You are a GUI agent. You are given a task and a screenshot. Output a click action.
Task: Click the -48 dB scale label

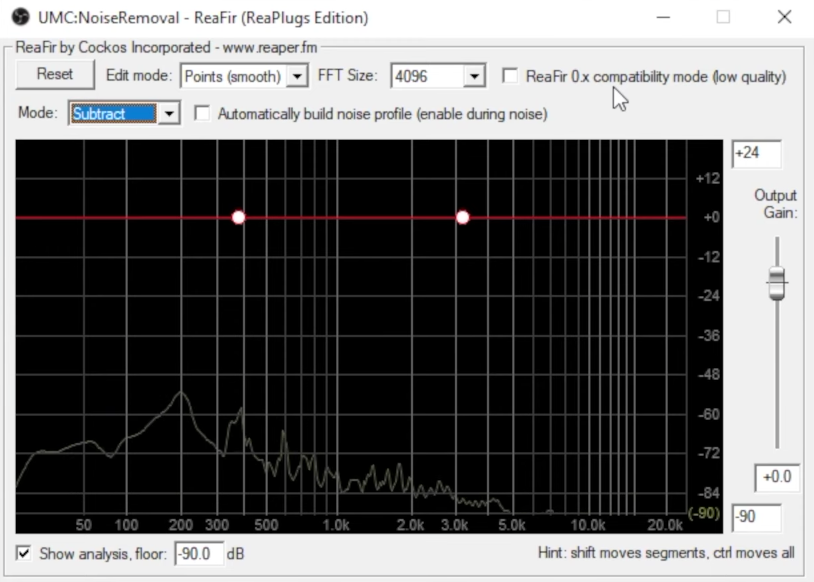[709, 374]
